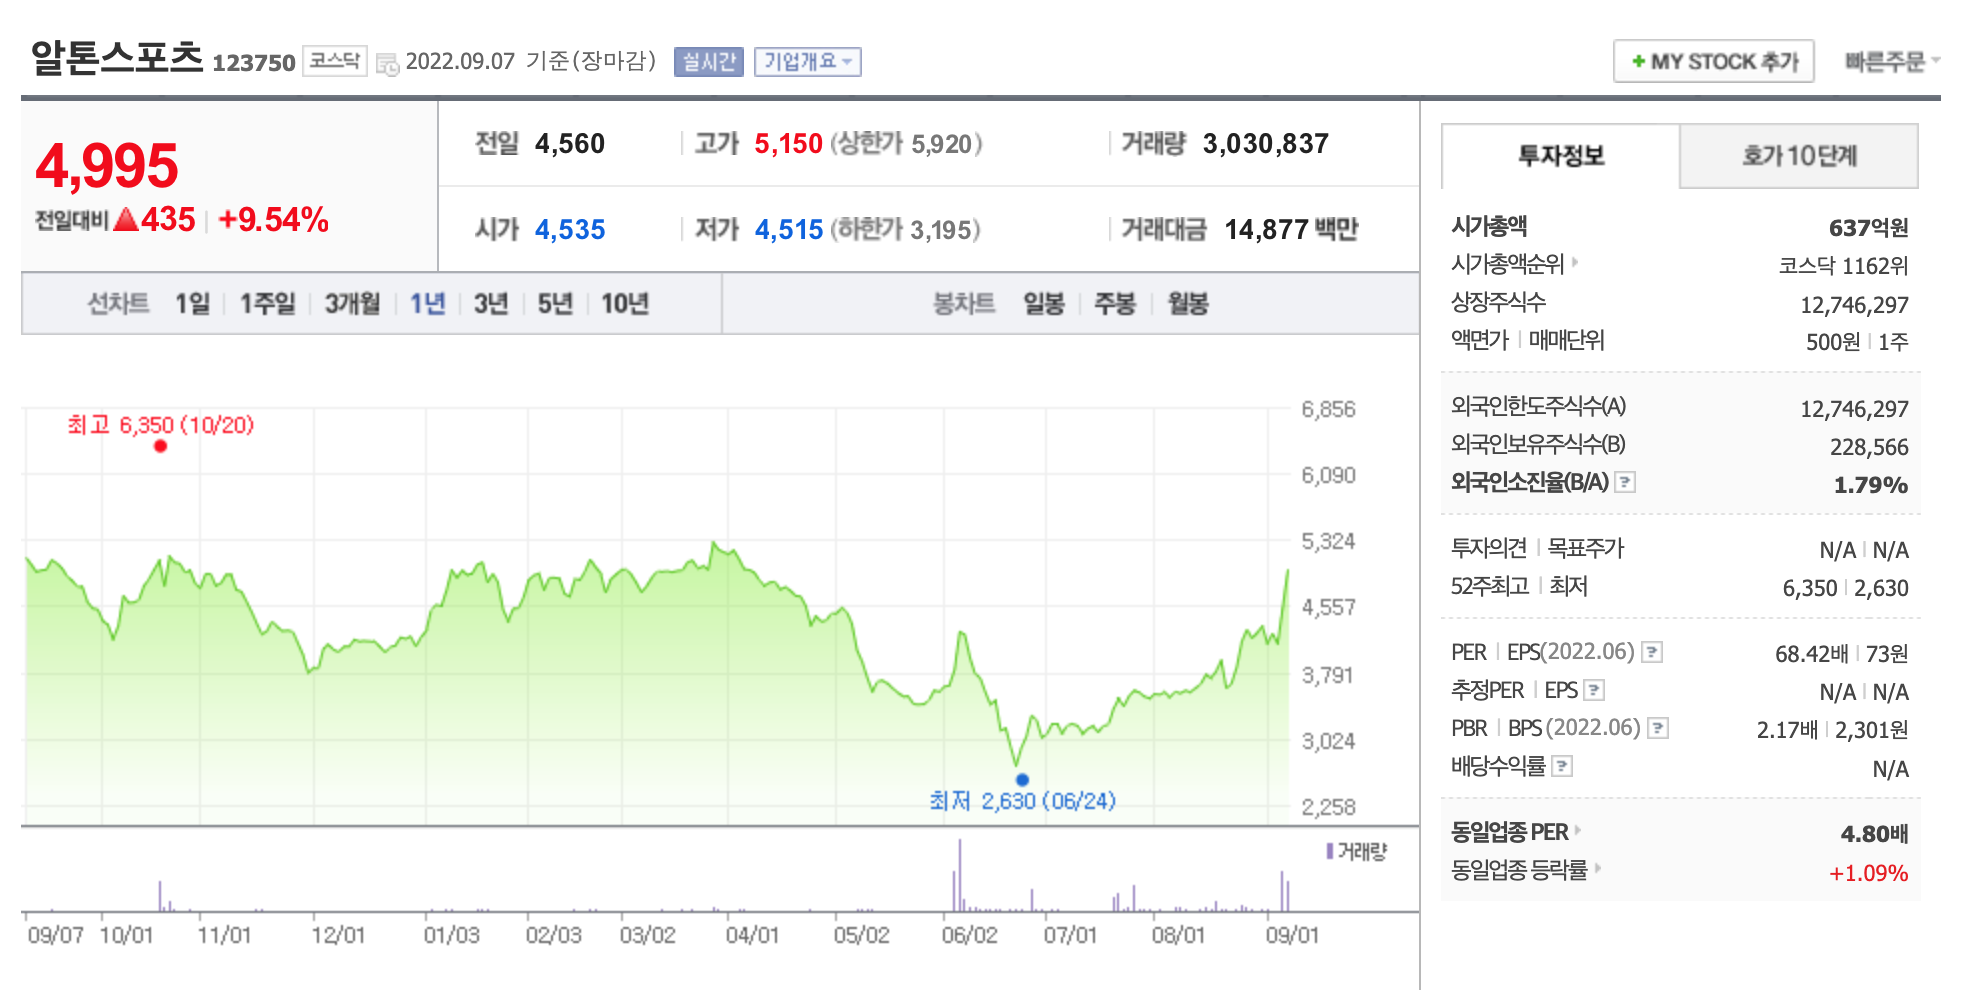The width and height of the screenshot is (1962, 990).
Task: Open the help icon beside PBR BPS(2022.06)
Action: coord(1658,728)
